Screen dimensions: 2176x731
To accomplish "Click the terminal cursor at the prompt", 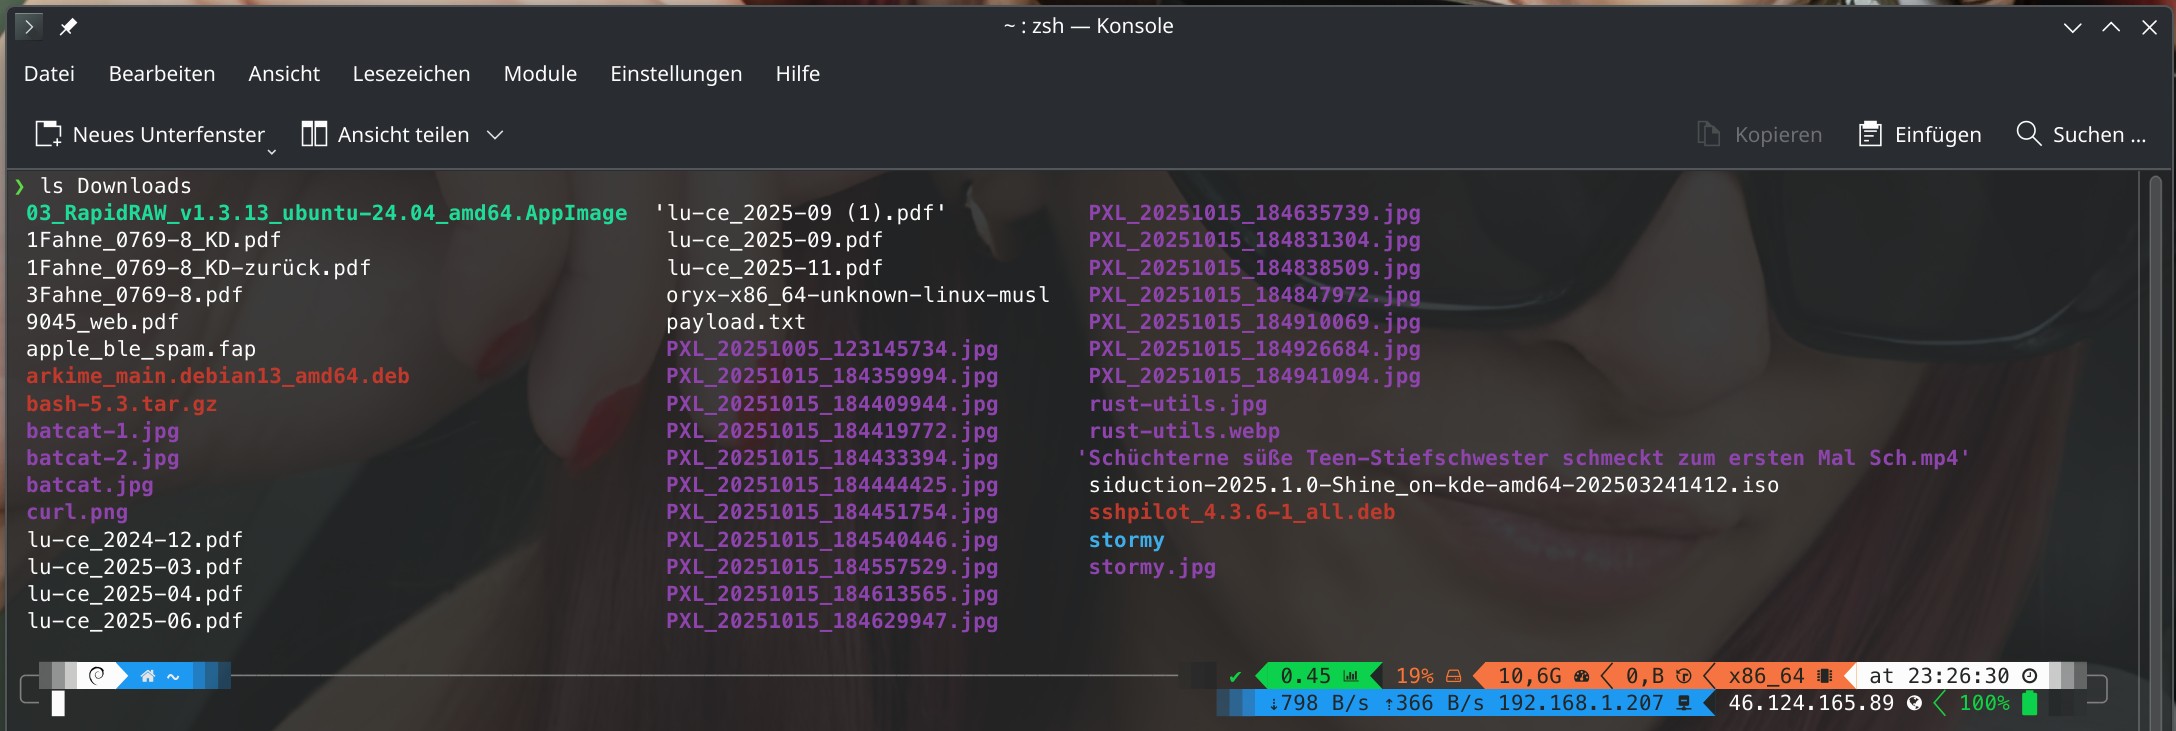I will coord(58,704).
